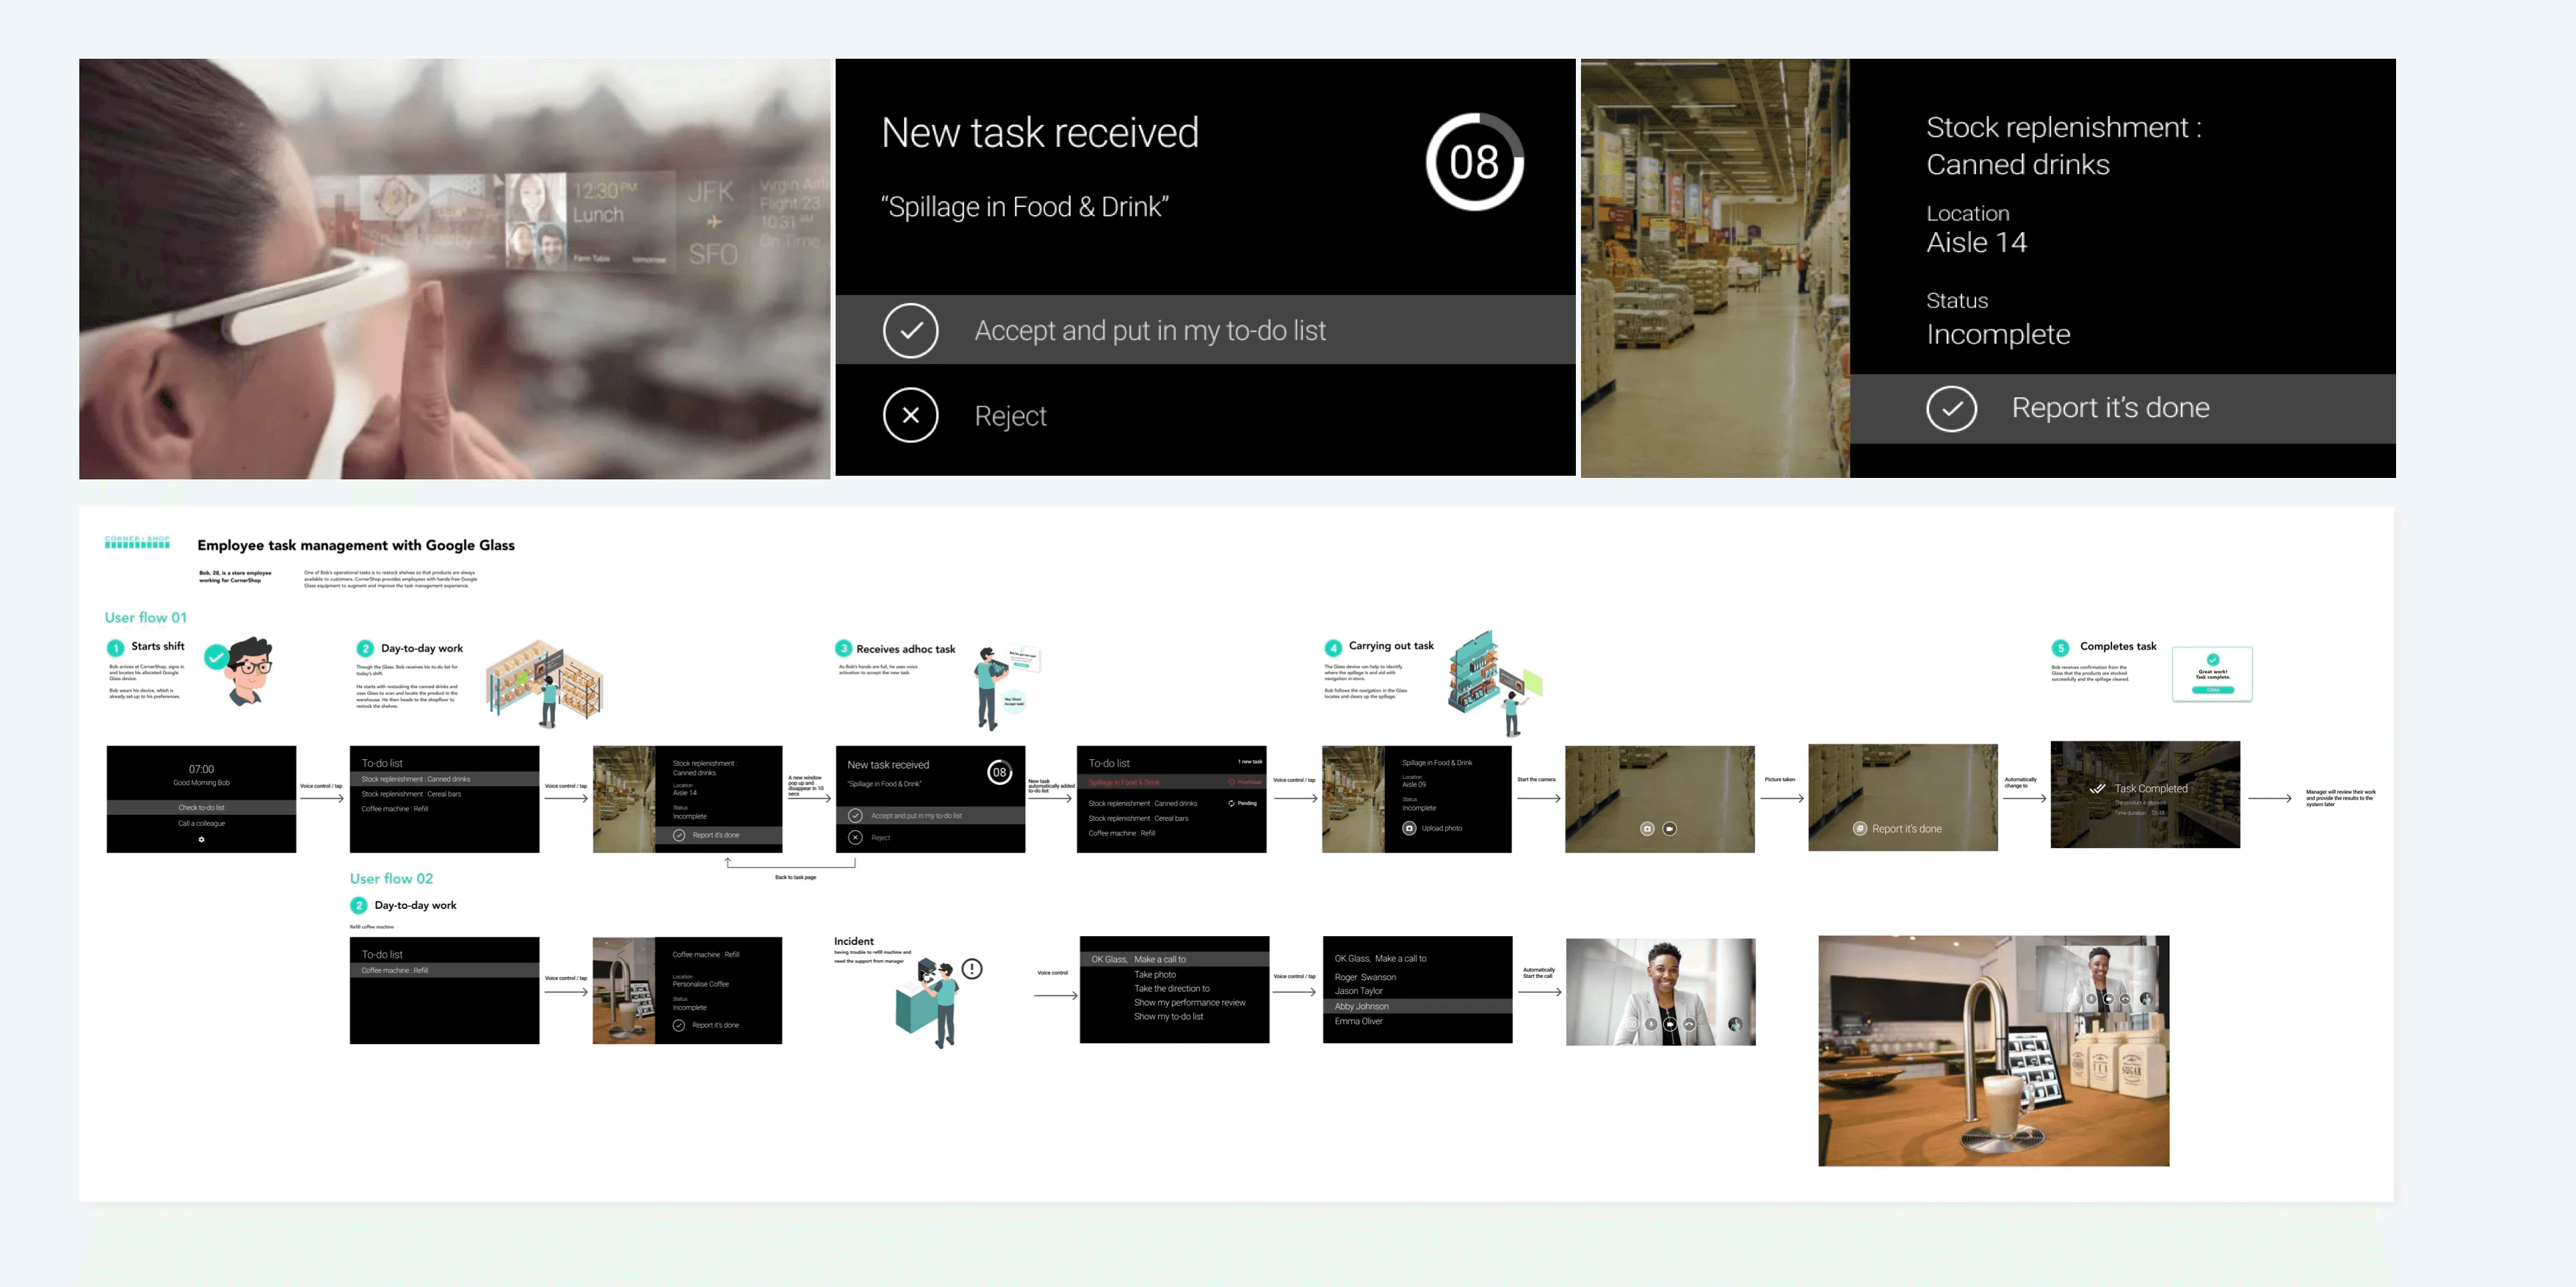The height and width of the screenshot is (1287, 2576).
Task: Tap Report it's done in the enlarged Canned drinks panel
Action: click(2122, 408)
